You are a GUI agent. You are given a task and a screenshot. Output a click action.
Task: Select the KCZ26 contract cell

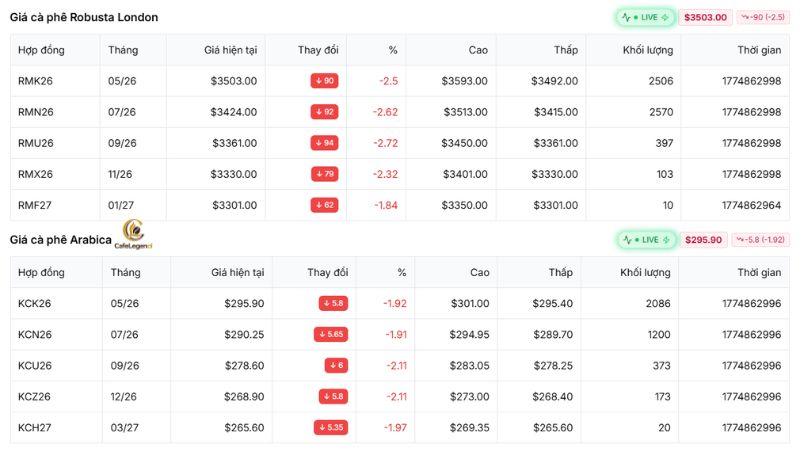[x=34, y=396]
